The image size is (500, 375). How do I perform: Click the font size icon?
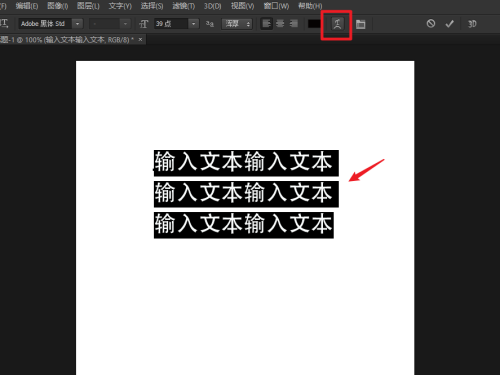[x=144, y=24]
